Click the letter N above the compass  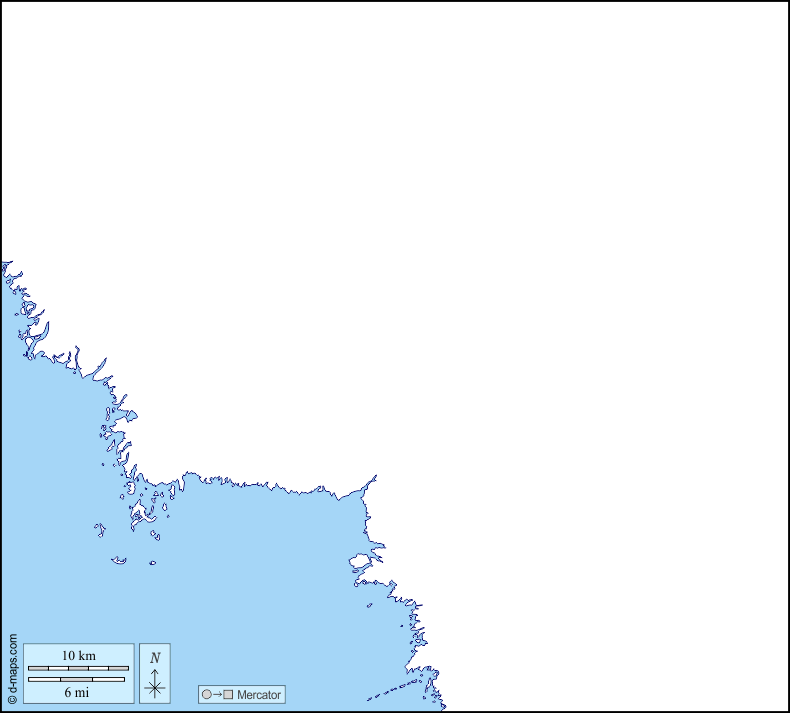click(154, 658)
